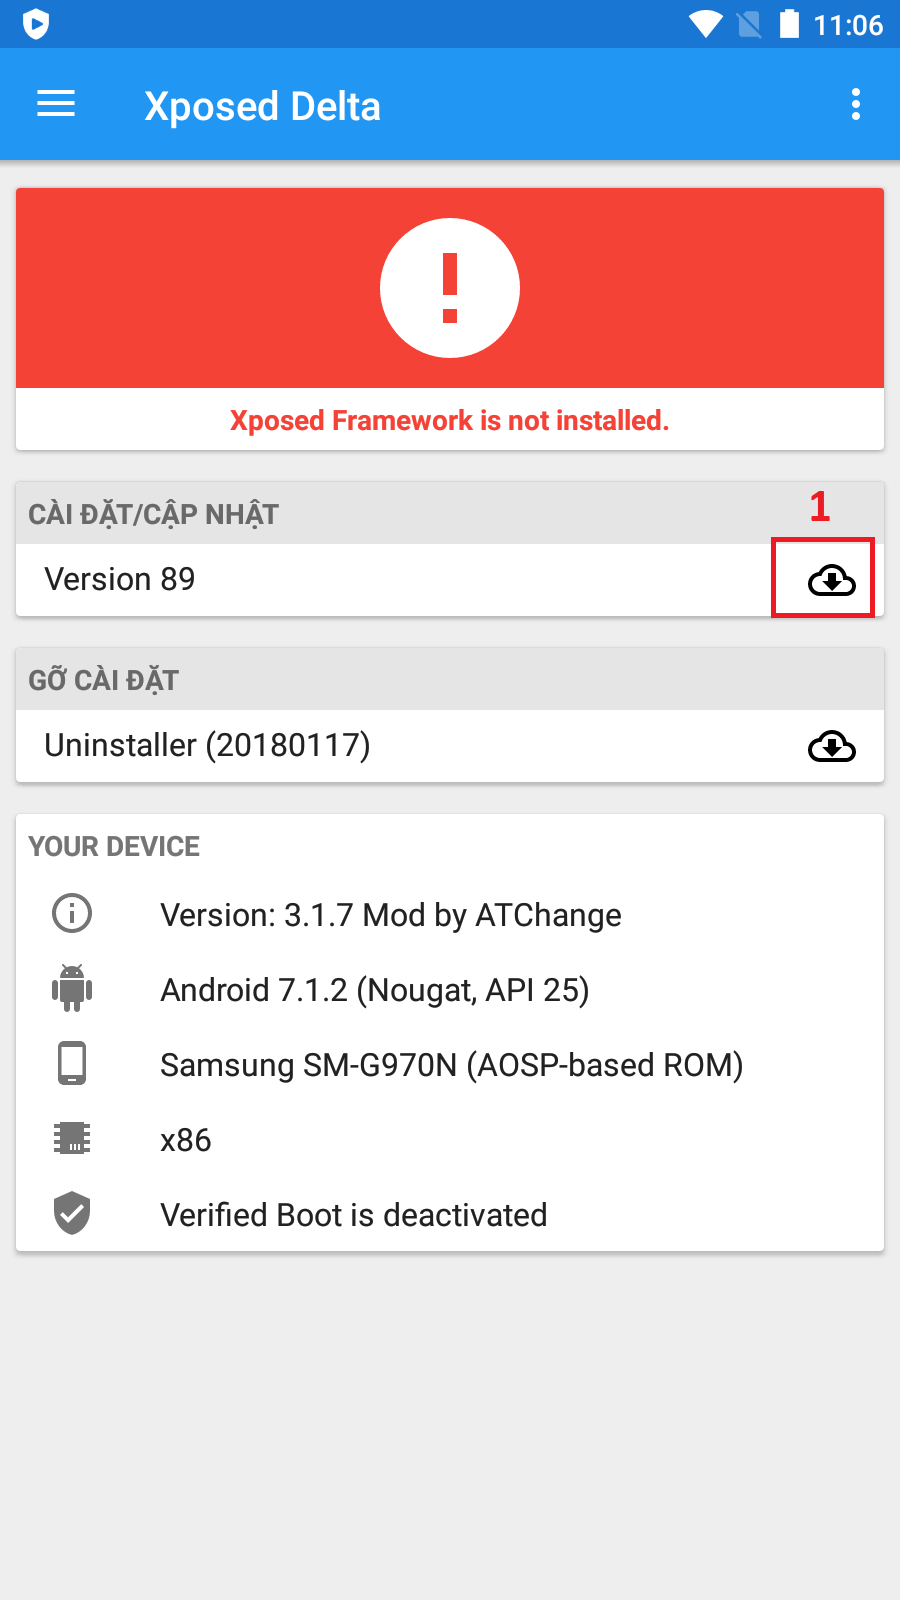900x1600 pixels.
Task: Tap the shield icon in the status bar
Action: [36, 23]
